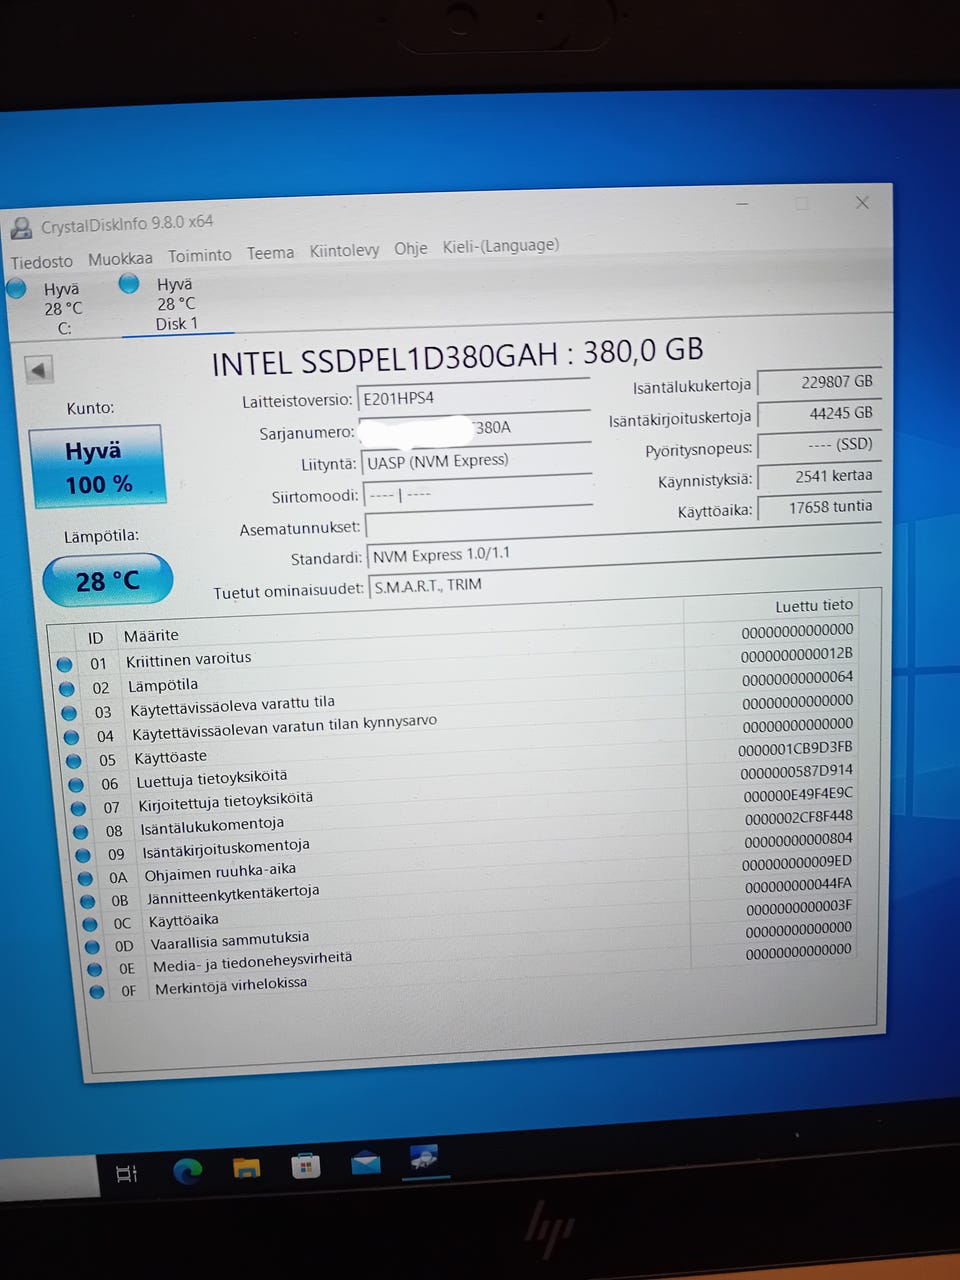
Task: Click status dot for Käyttöaika attribute row
Action: click(x=90, y=924)
